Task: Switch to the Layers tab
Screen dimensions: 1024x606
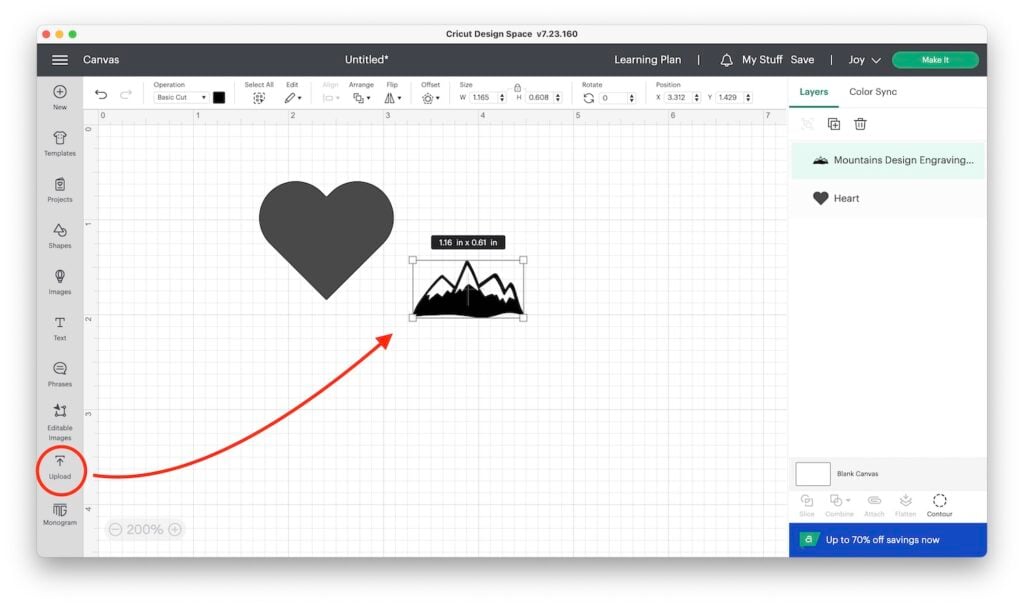Action: pos(813,91)
